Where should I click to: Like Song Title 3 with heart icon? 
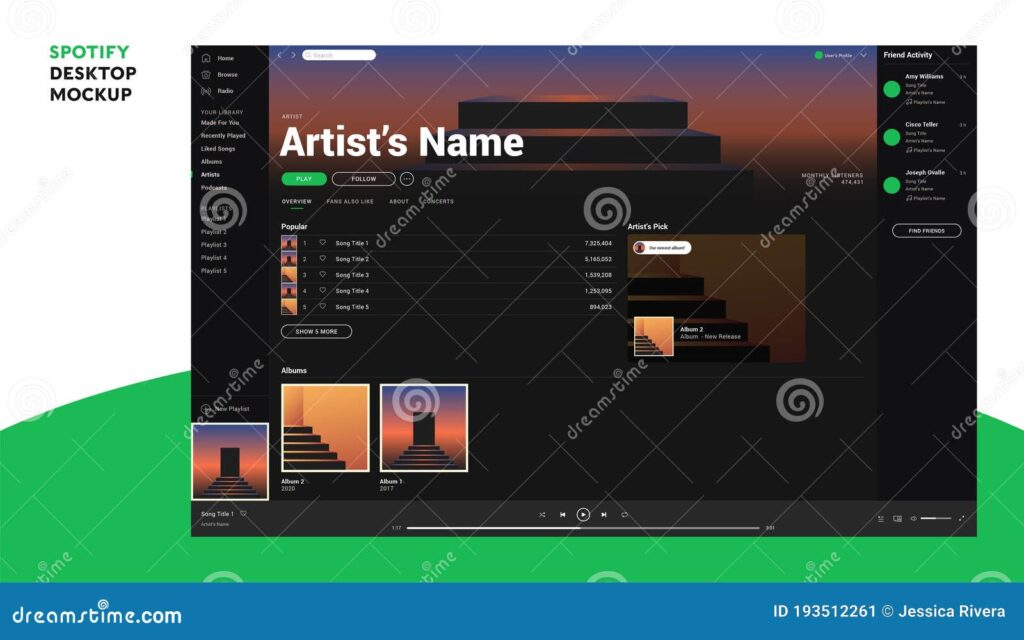click(323, 274)
